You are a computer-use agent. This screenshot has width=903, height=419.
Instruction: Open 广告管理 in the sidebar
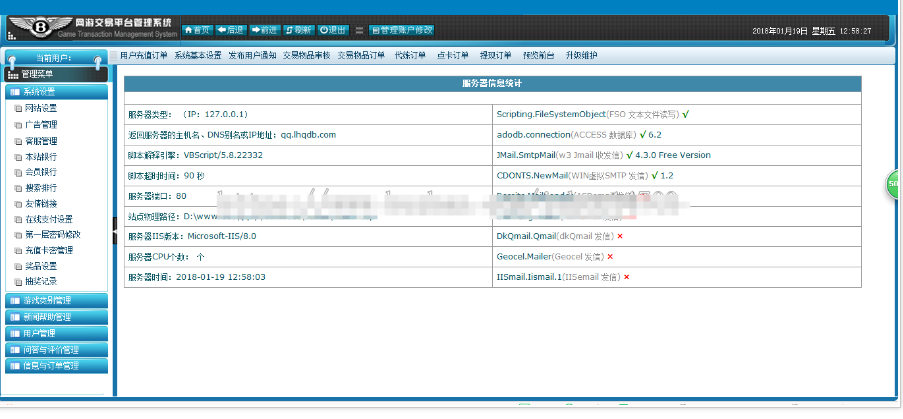click(41, 124)
